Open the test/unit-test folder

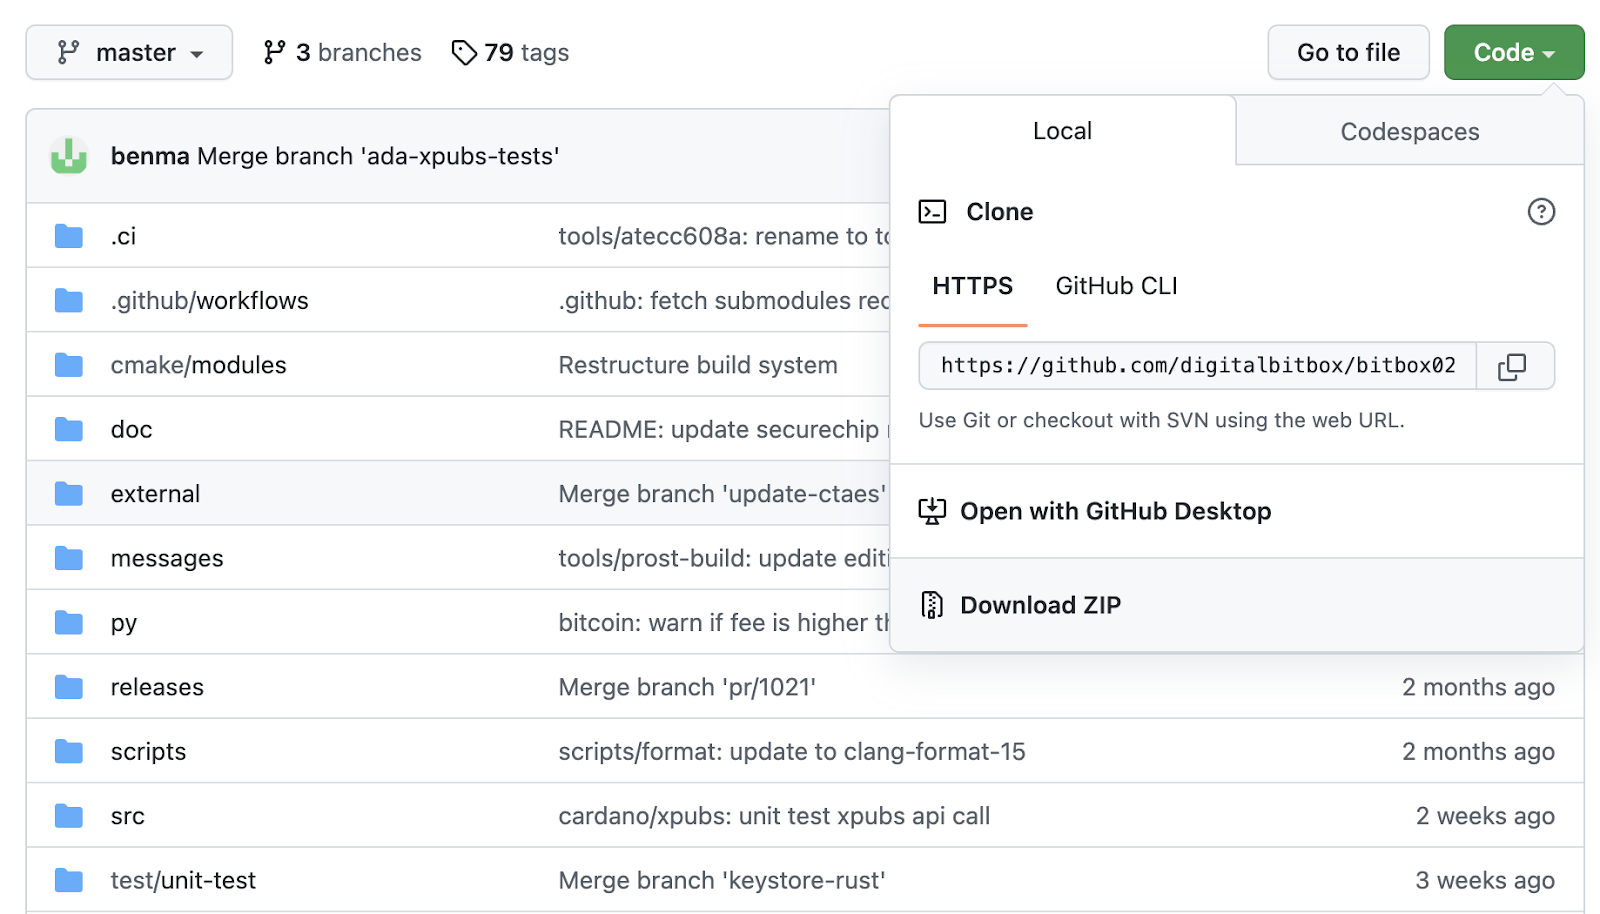coord(183,881)
